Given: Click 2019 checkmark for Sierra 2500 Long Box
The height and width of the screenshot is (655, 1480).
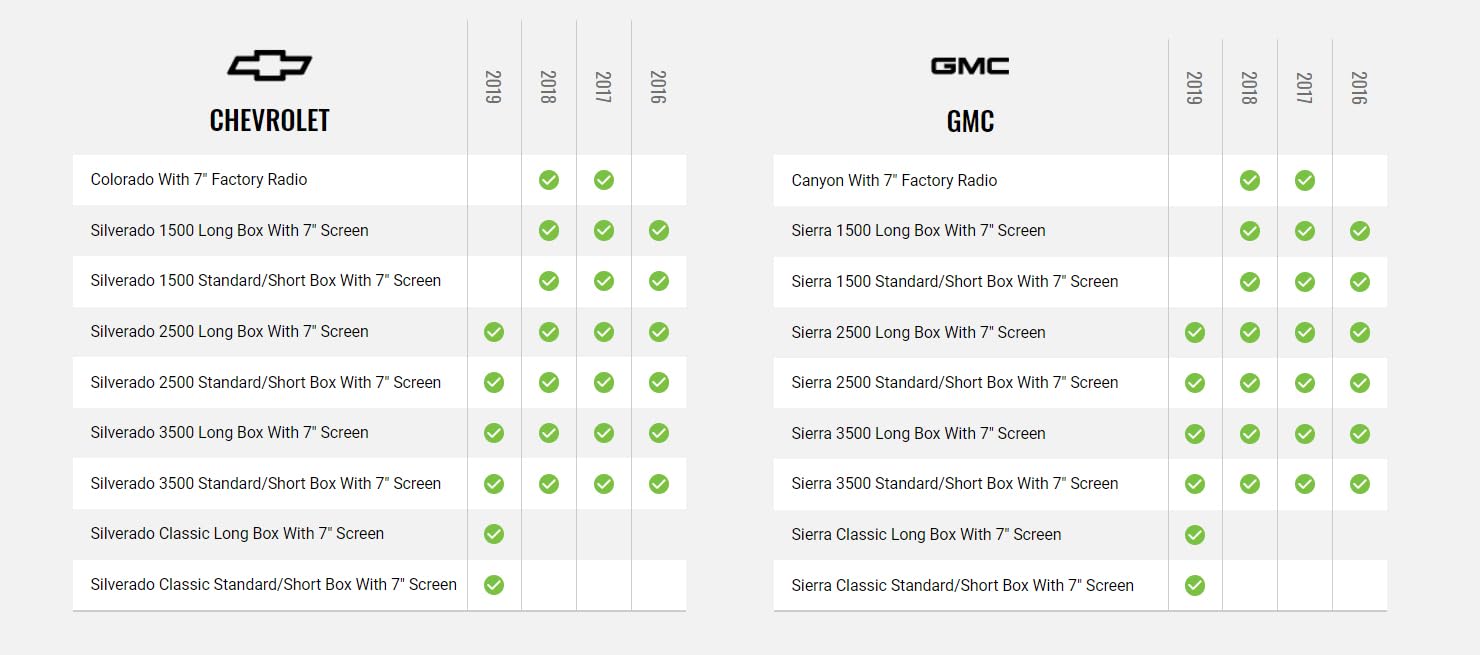Looking at the screenshot, I should click(1195, 332).
